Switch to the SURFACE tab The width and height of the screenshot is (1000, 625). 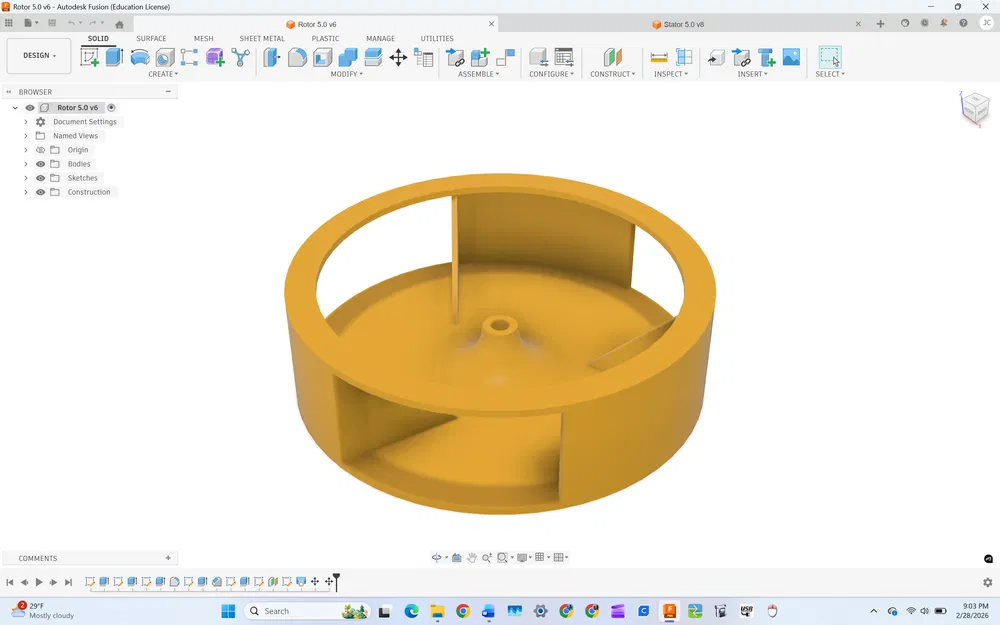(x=151, y=38)
